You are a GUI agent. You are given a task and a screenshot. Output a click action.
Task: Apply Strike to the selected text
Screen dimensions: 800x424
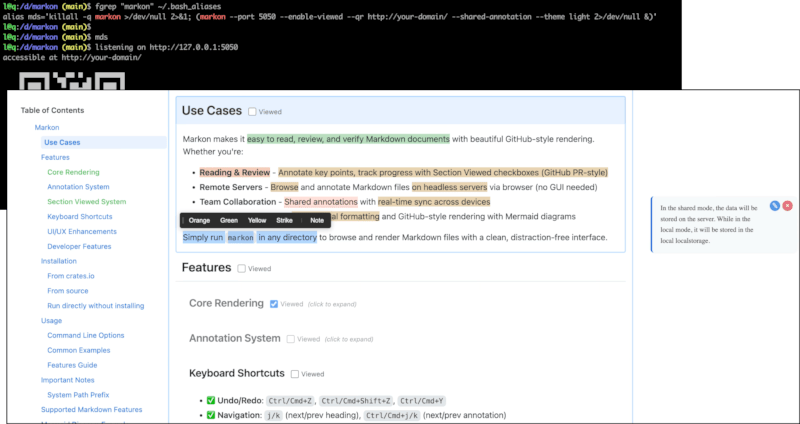[x=285, y=220]
